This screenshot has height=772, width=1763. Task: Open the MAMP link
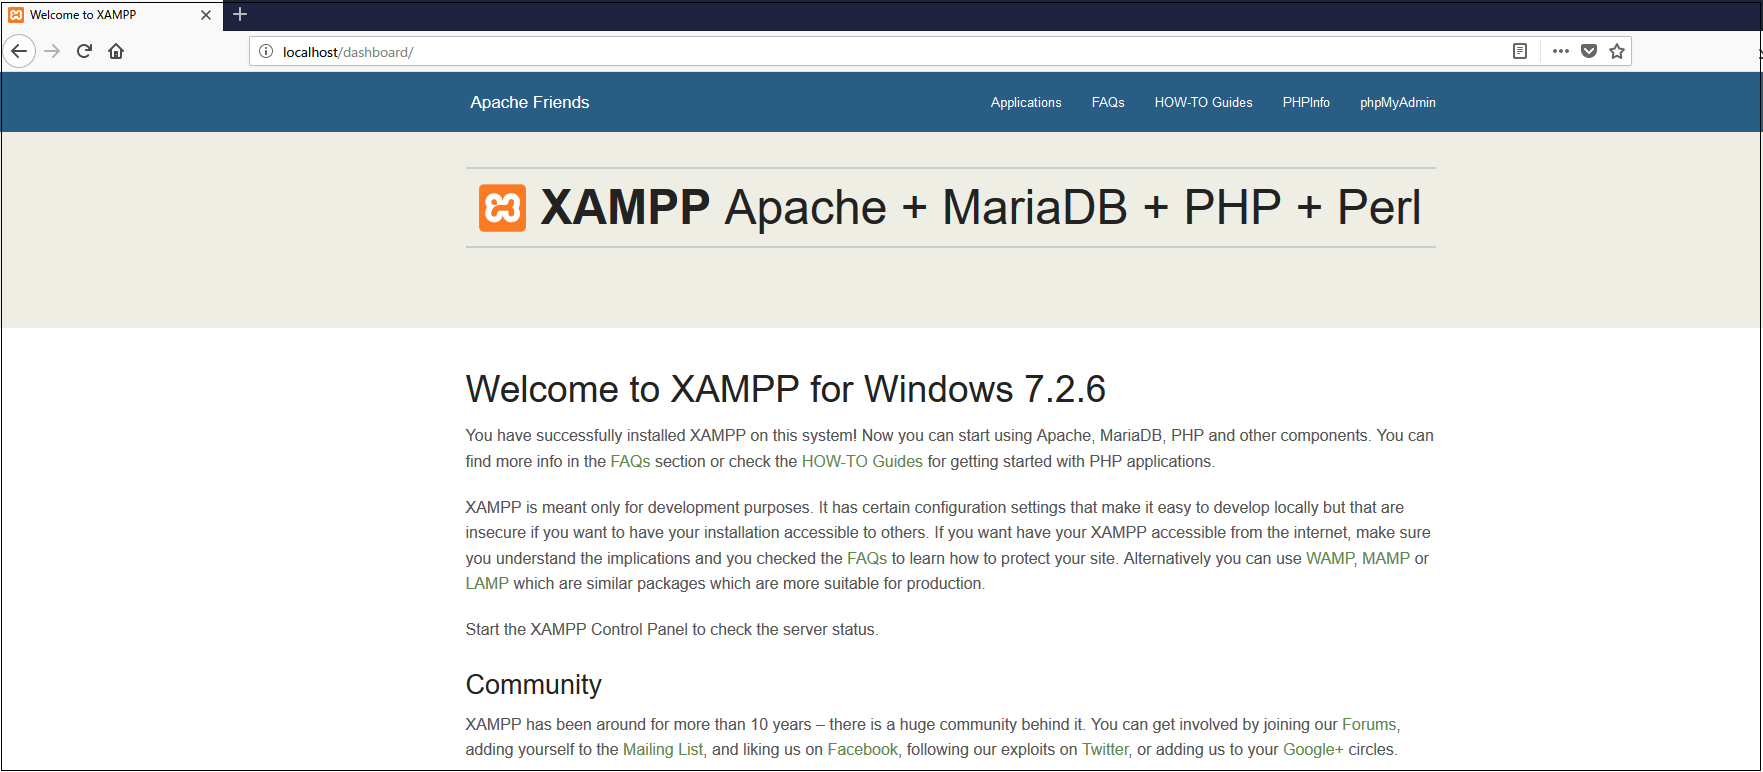click(1386, 558)
